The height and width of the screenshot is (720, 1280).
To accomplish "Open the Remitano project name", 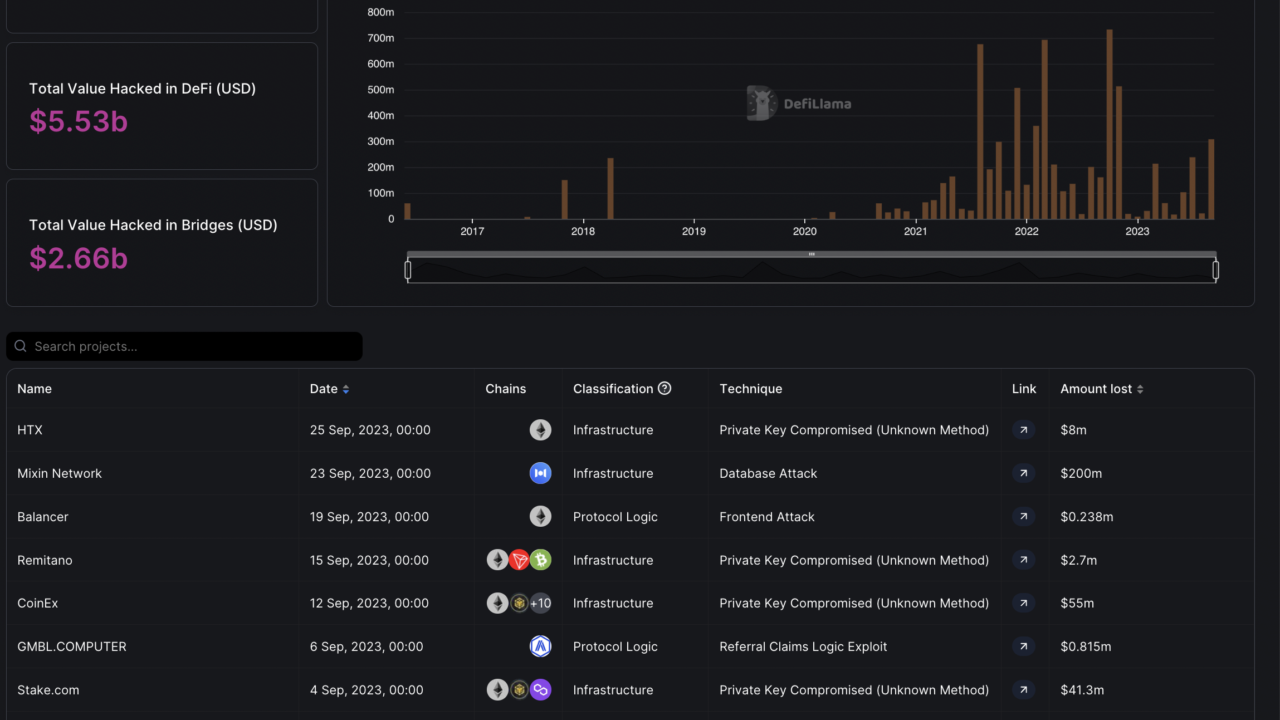I will point(45,560).
